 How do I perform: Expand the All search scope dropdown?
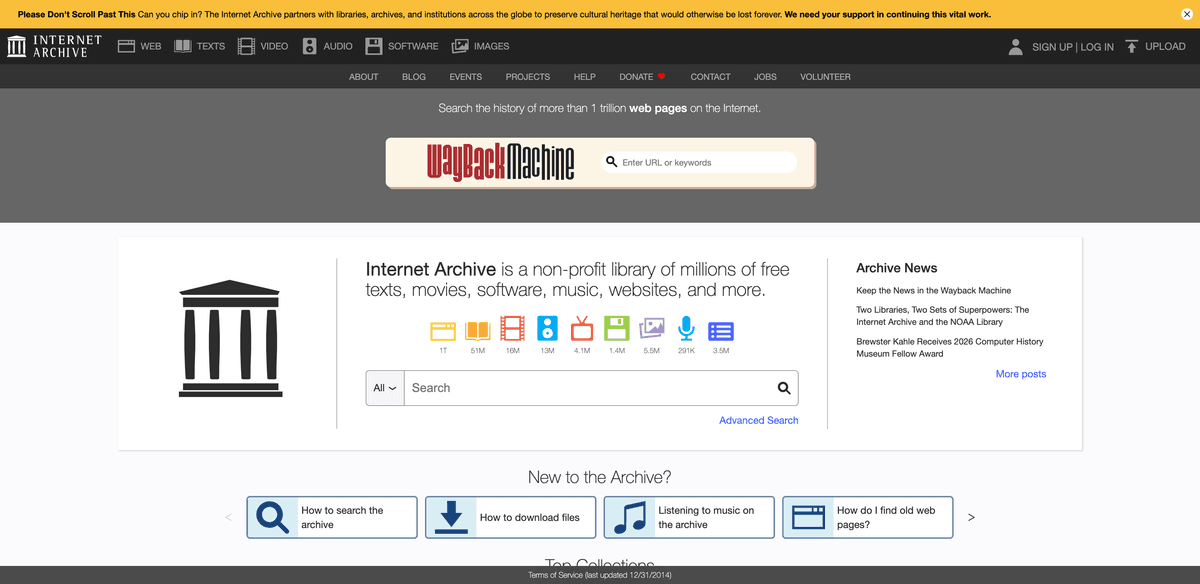385,388
